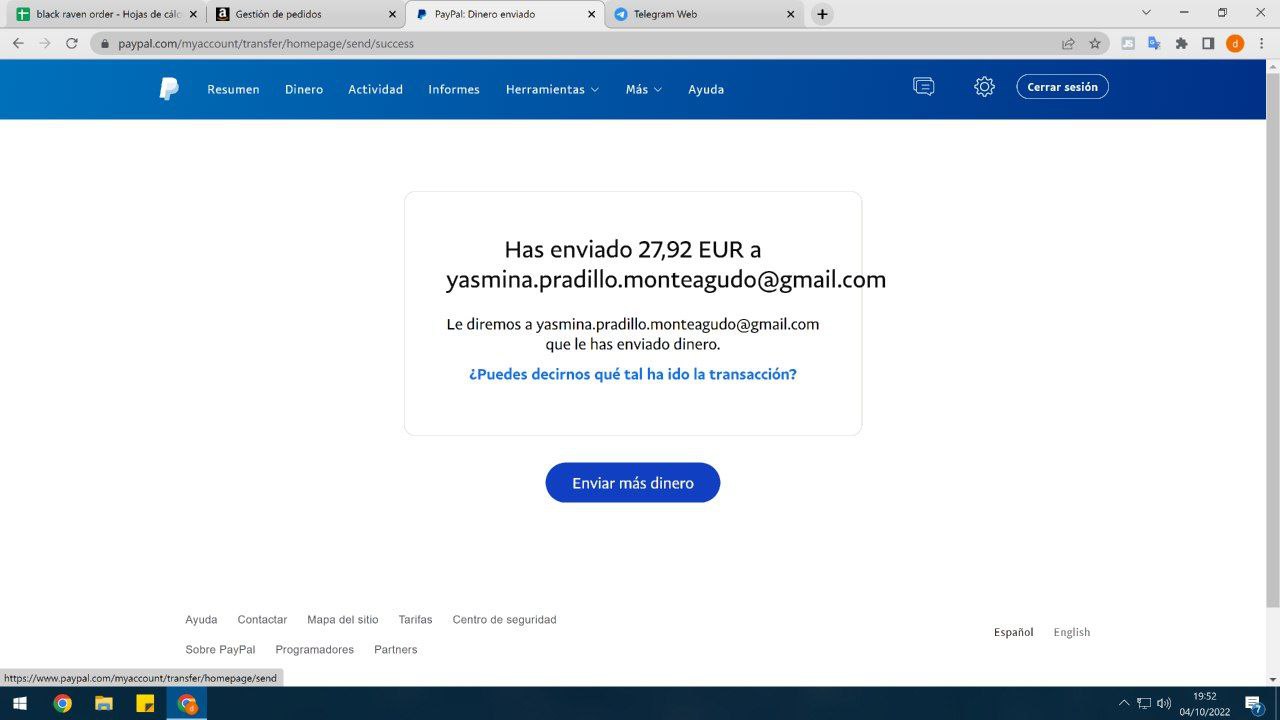Click the PayPal logo in the header
The width and height of the screenshot is (1280, 720).
coord(169,89)
